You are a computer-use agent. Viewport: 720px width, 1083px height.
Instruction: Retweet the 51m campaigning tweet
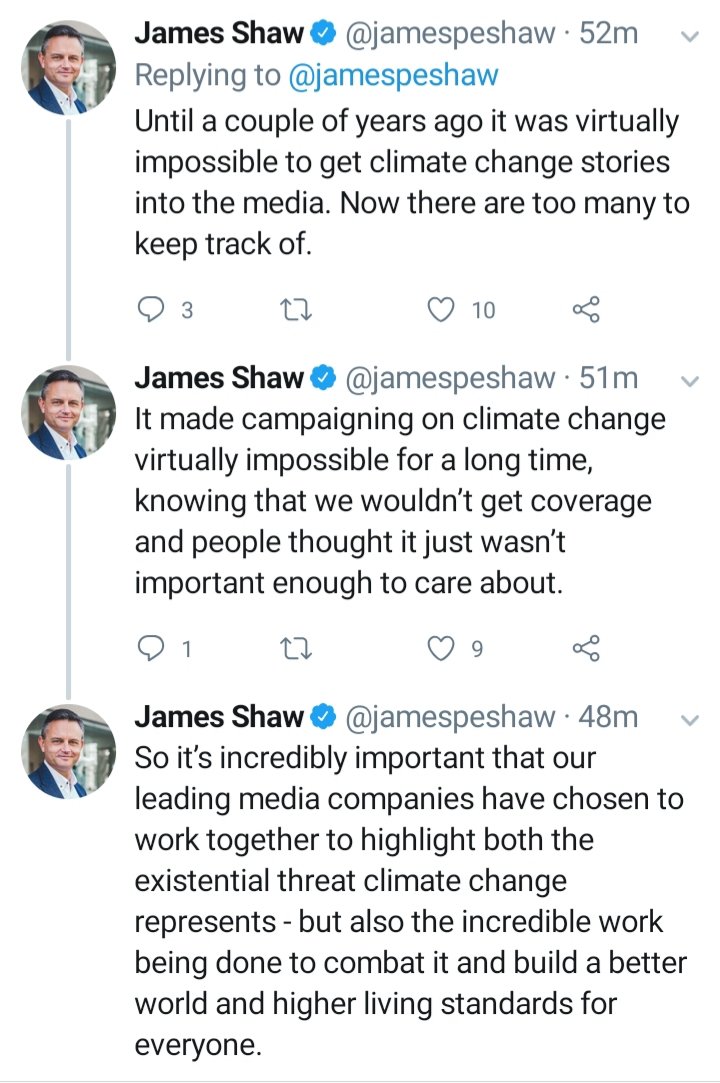click(298, 649)
